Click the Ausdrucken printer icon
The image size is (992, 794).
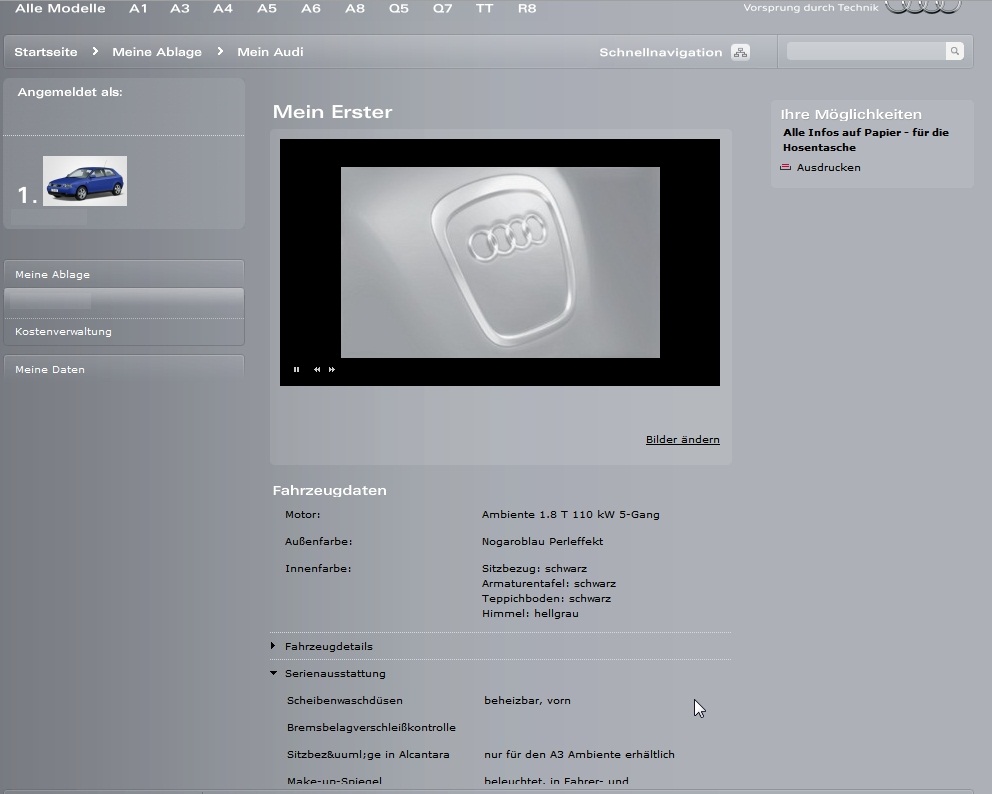pyautogui.click(x=786, y=167)
